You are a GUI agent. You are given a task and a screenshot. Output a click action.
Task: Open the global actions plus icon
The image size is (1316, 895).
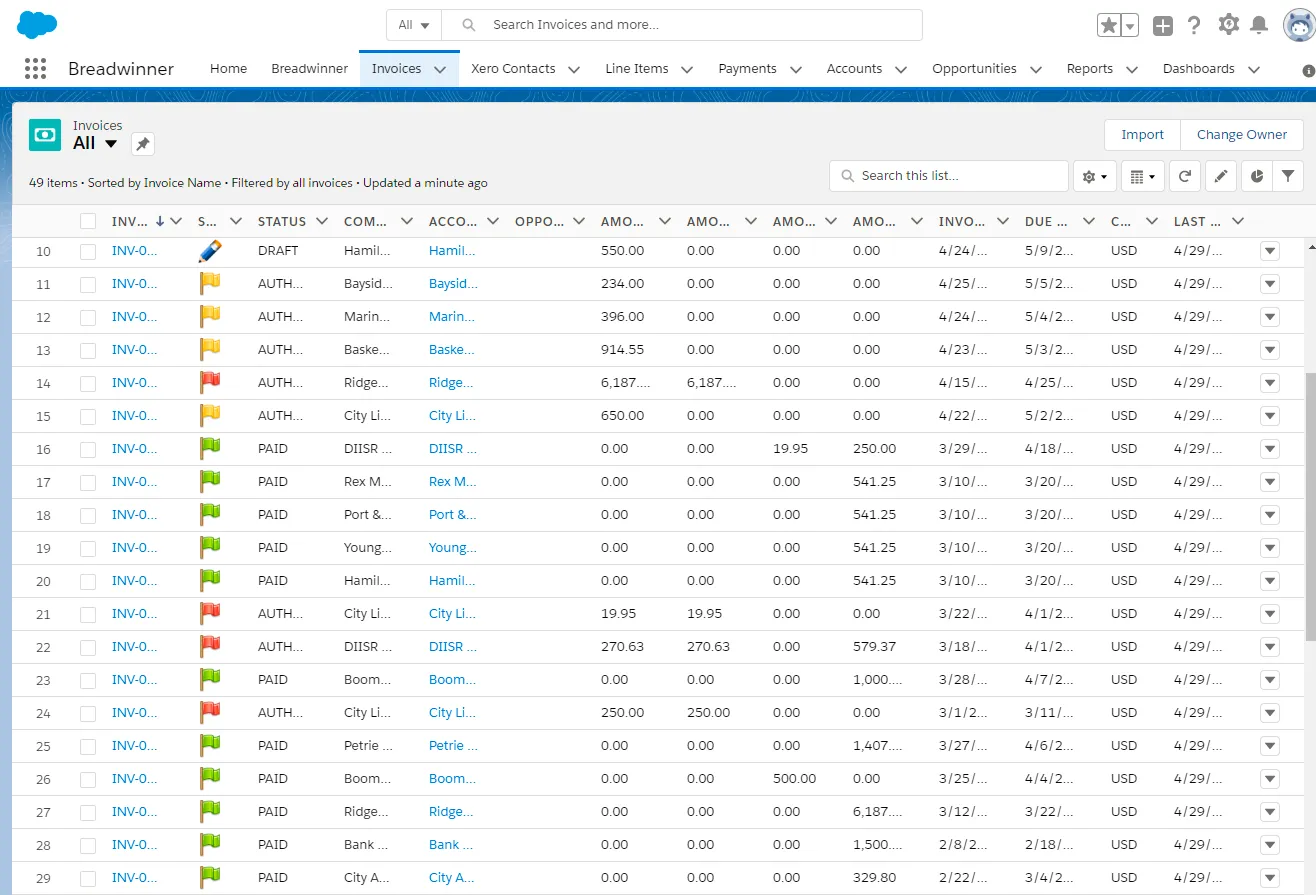(x=1162, y=26)
